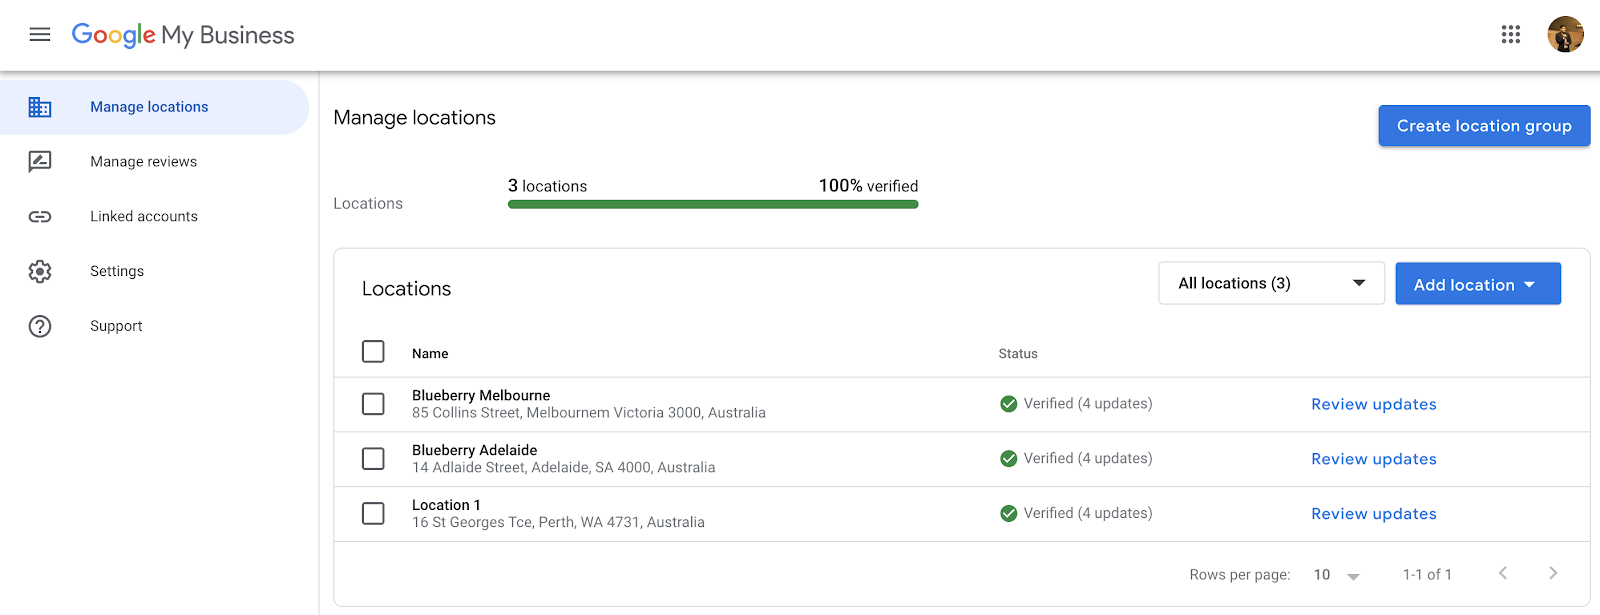
Task: Open Linked accounts in sidebar
Action: (x=154, y=217)
